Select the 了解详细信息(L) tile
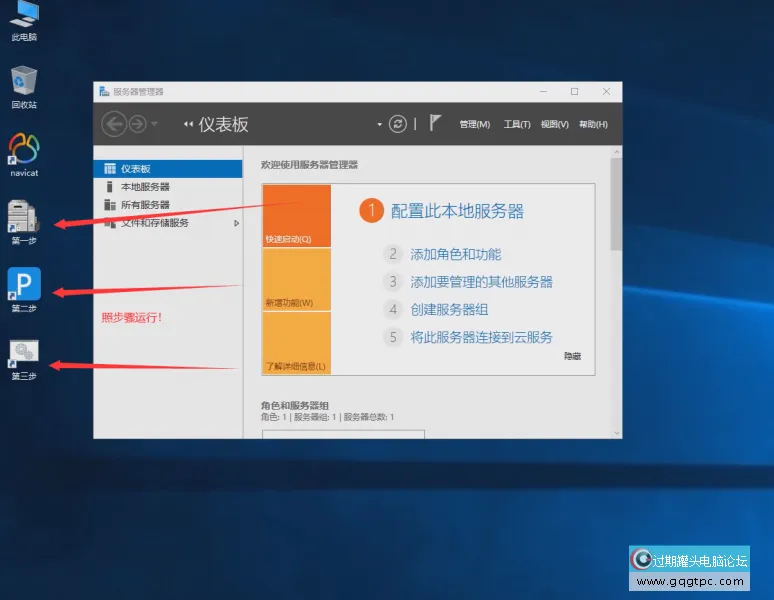Viewport: 774px width, 600px height. [297, 343]
